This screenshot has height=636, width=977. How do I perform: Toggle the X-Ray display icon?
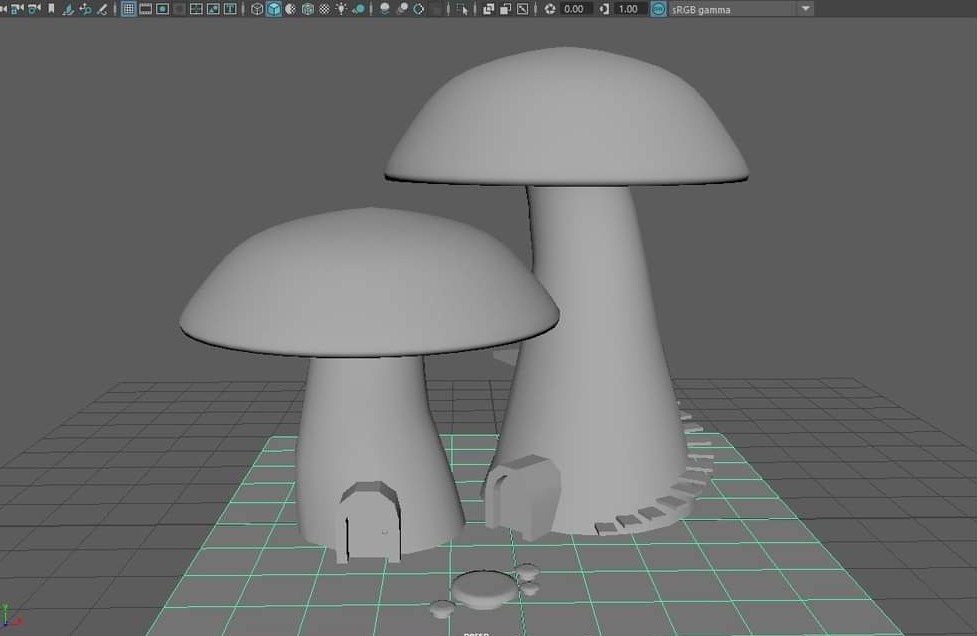488,9
